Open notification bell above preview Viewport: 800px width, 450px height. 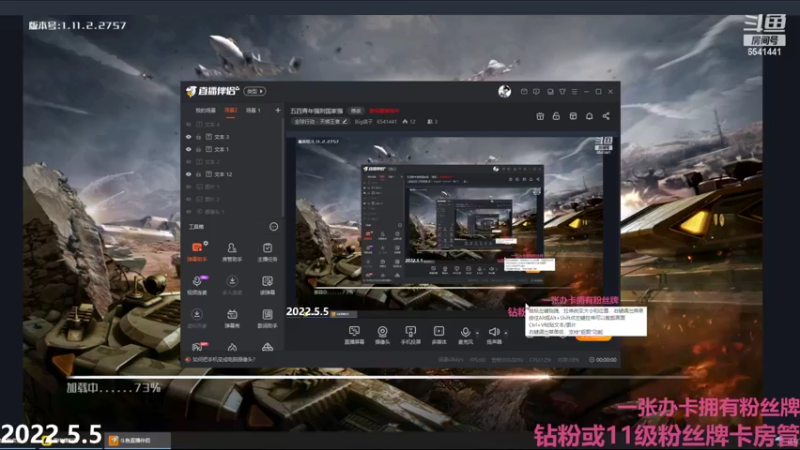coord(589,116)
